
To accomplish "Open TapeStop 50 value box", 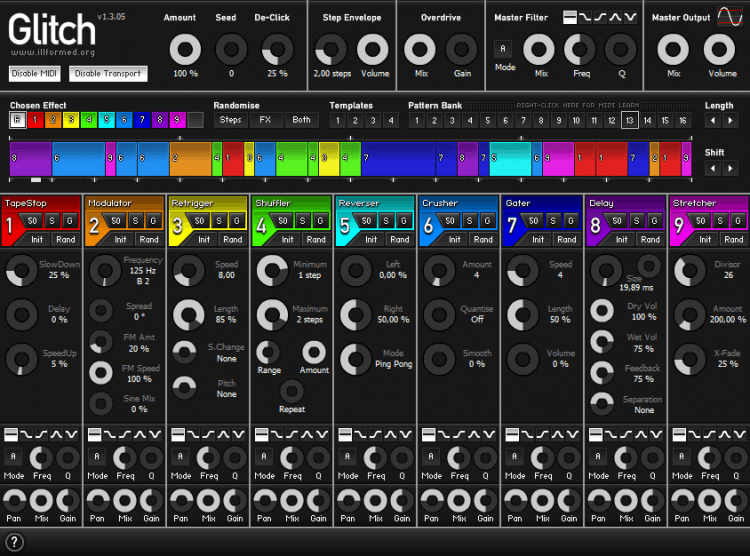I will coord(32,221).
